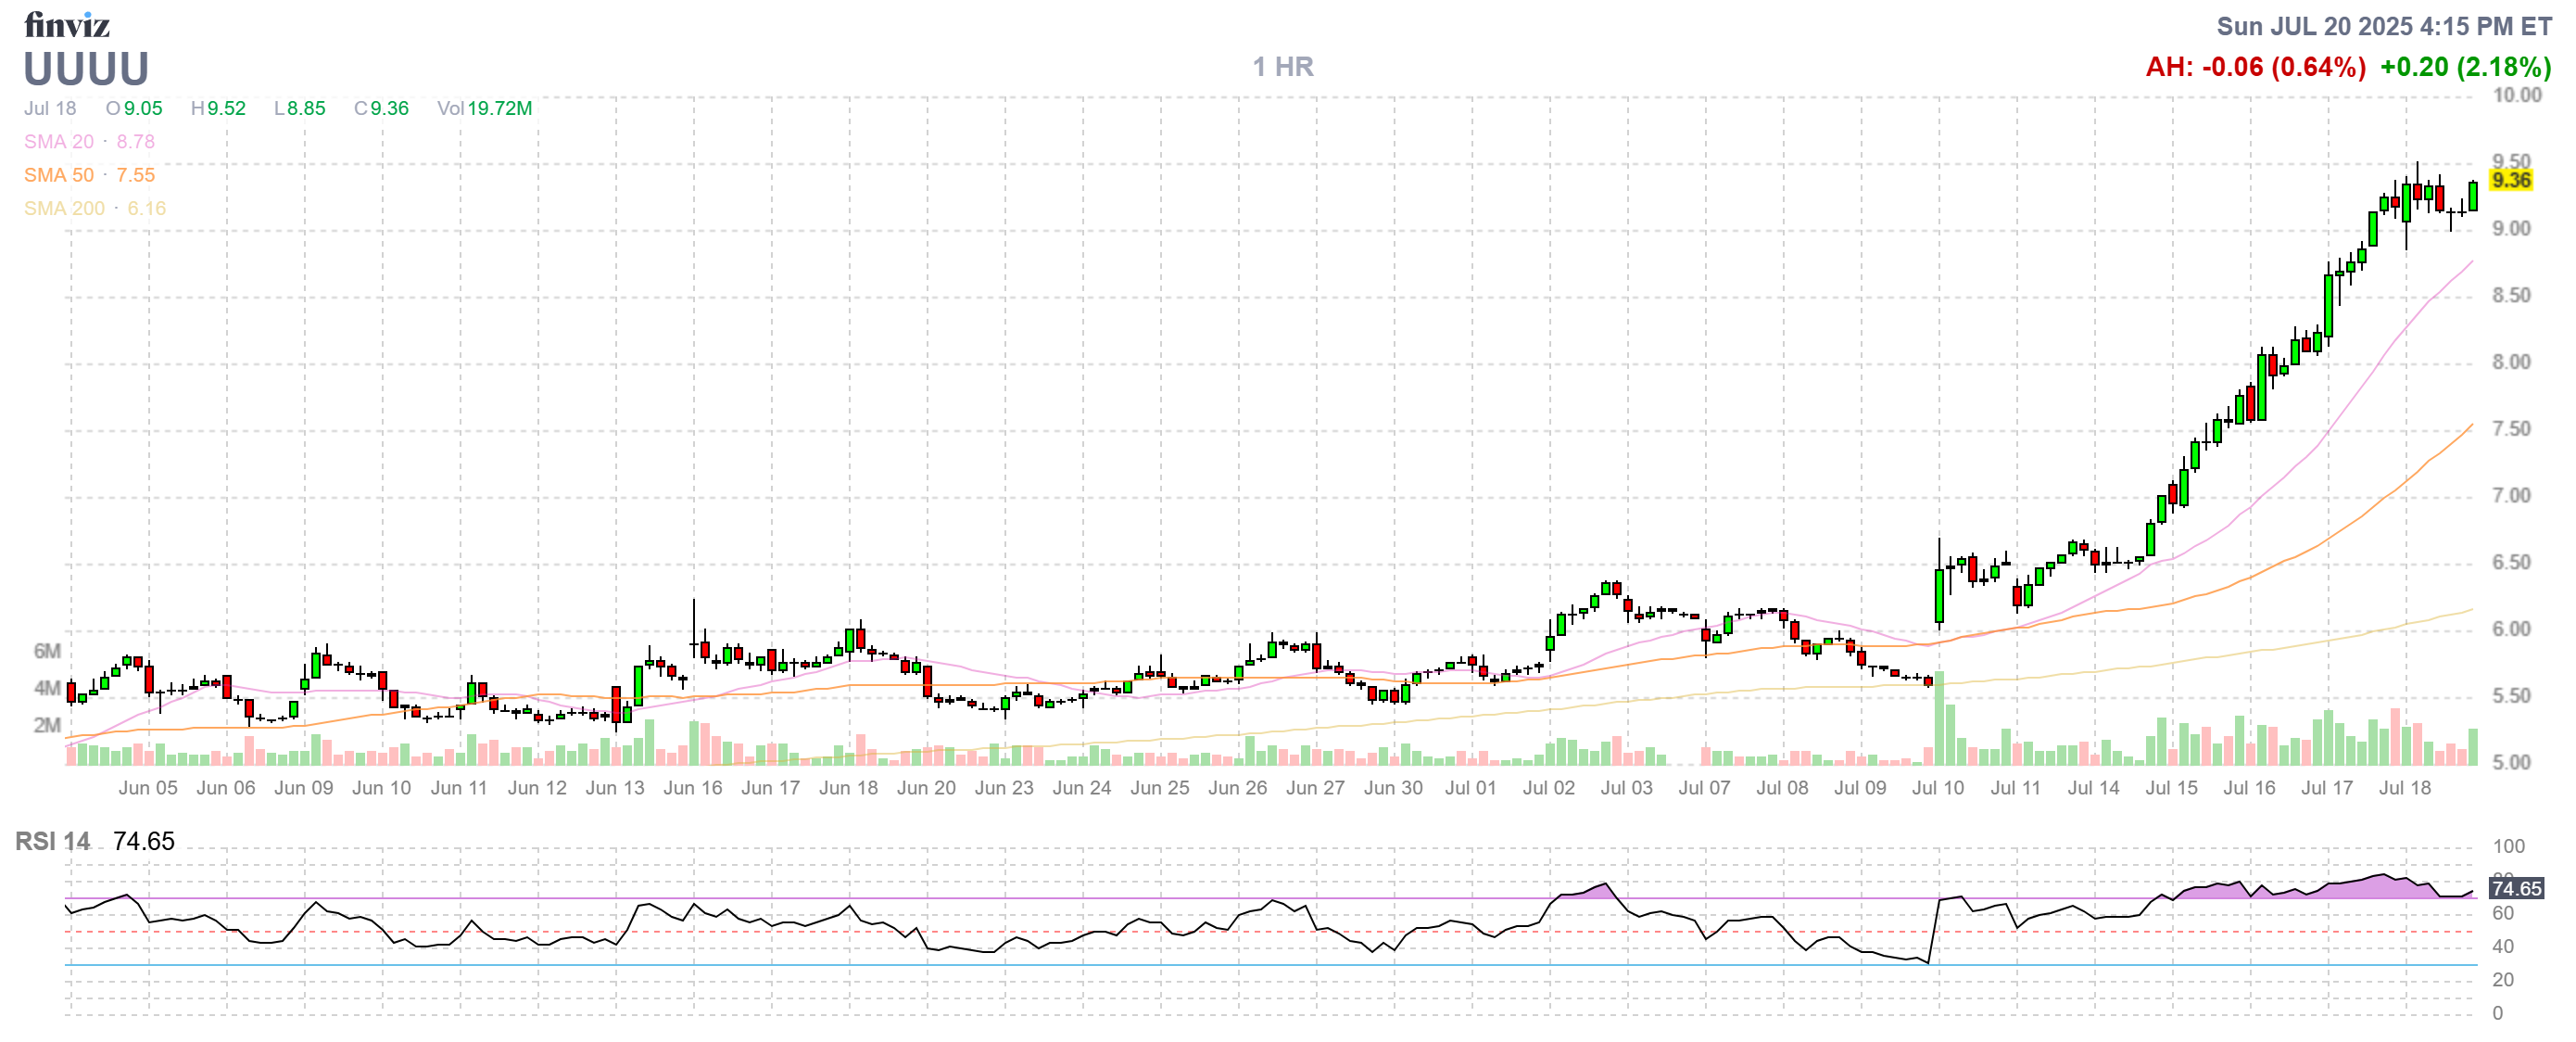Click the highlighted 9.36 price tag
2576x1042 pixels.
(2512, 180)
